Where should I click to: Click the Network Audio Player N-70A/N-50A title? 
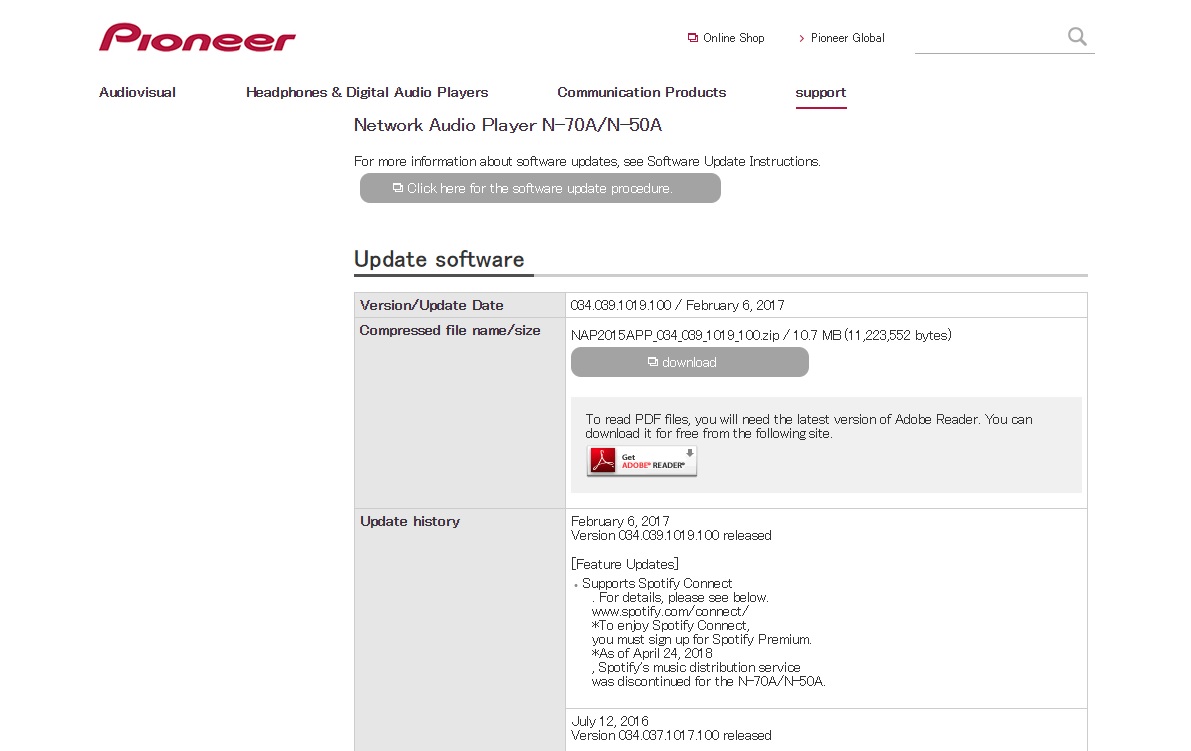508,125
